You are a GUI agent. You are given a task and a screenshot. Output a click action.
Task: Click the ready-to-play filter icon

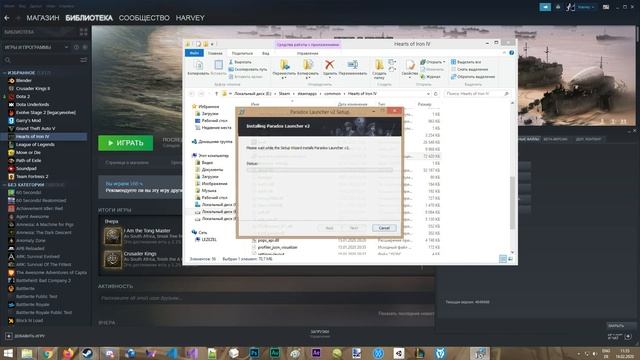tap(85, 47)
